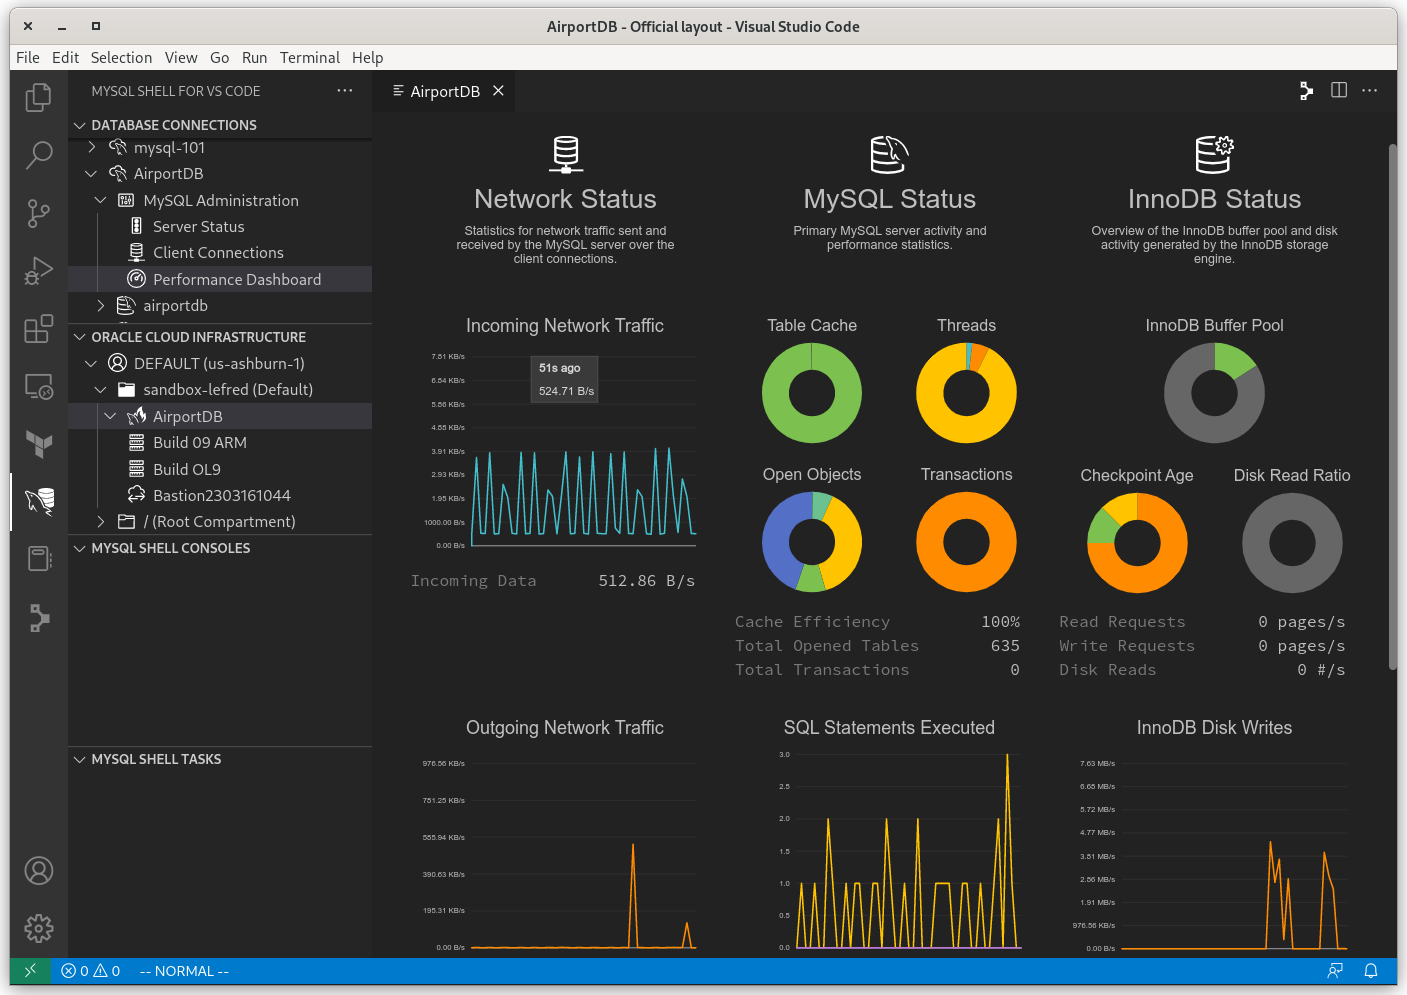1407x995 pixels.
Task: Open the Source Control view
Action: 38,213
